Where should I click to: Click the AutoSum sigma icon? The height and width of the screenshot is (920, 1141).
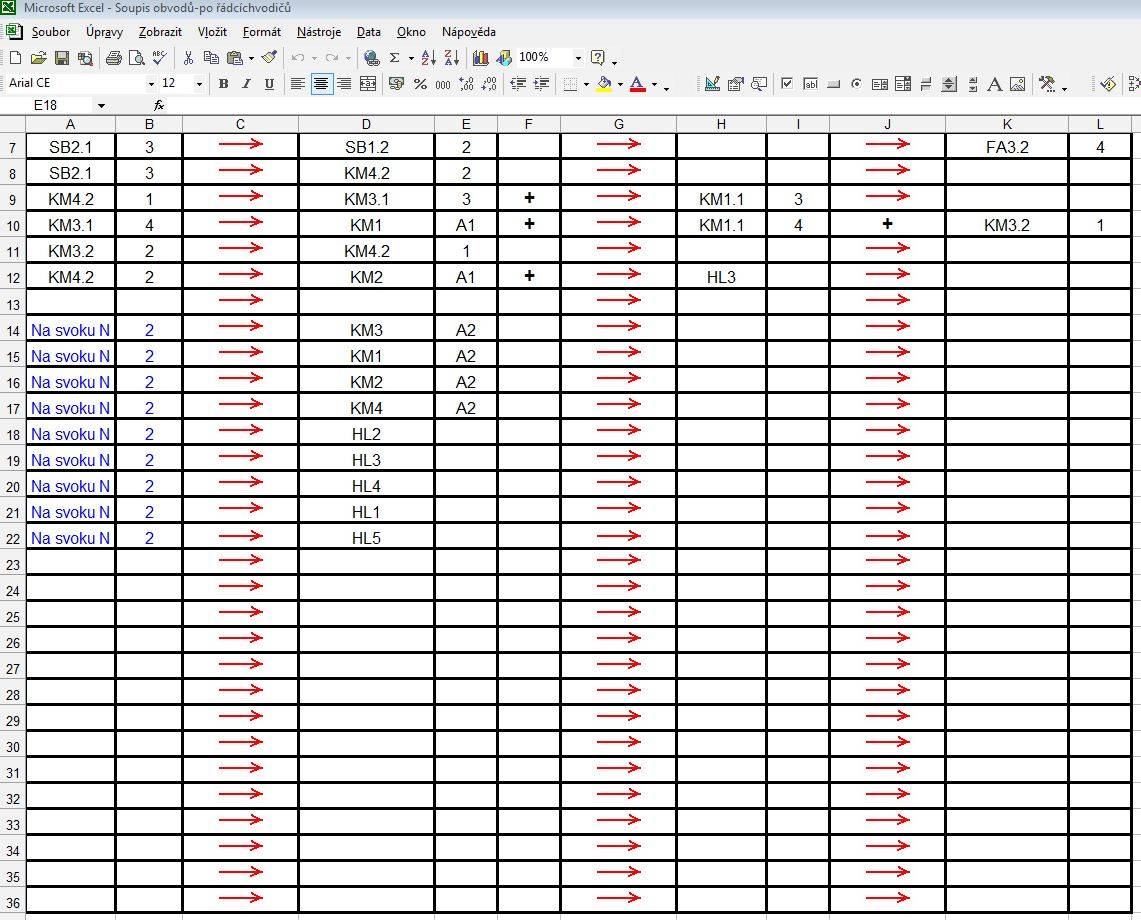click(394, 58)
